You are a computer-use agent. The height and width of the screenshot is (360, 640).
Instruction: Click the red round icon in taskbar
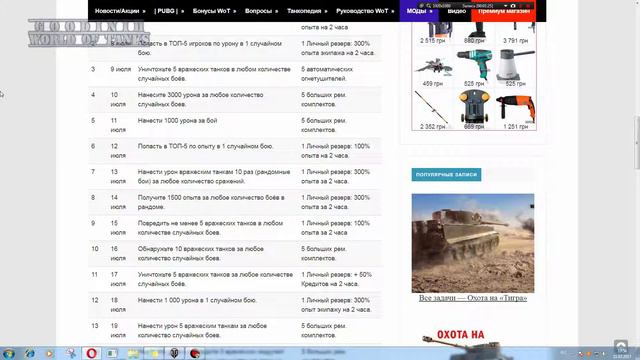click(195, 353)
